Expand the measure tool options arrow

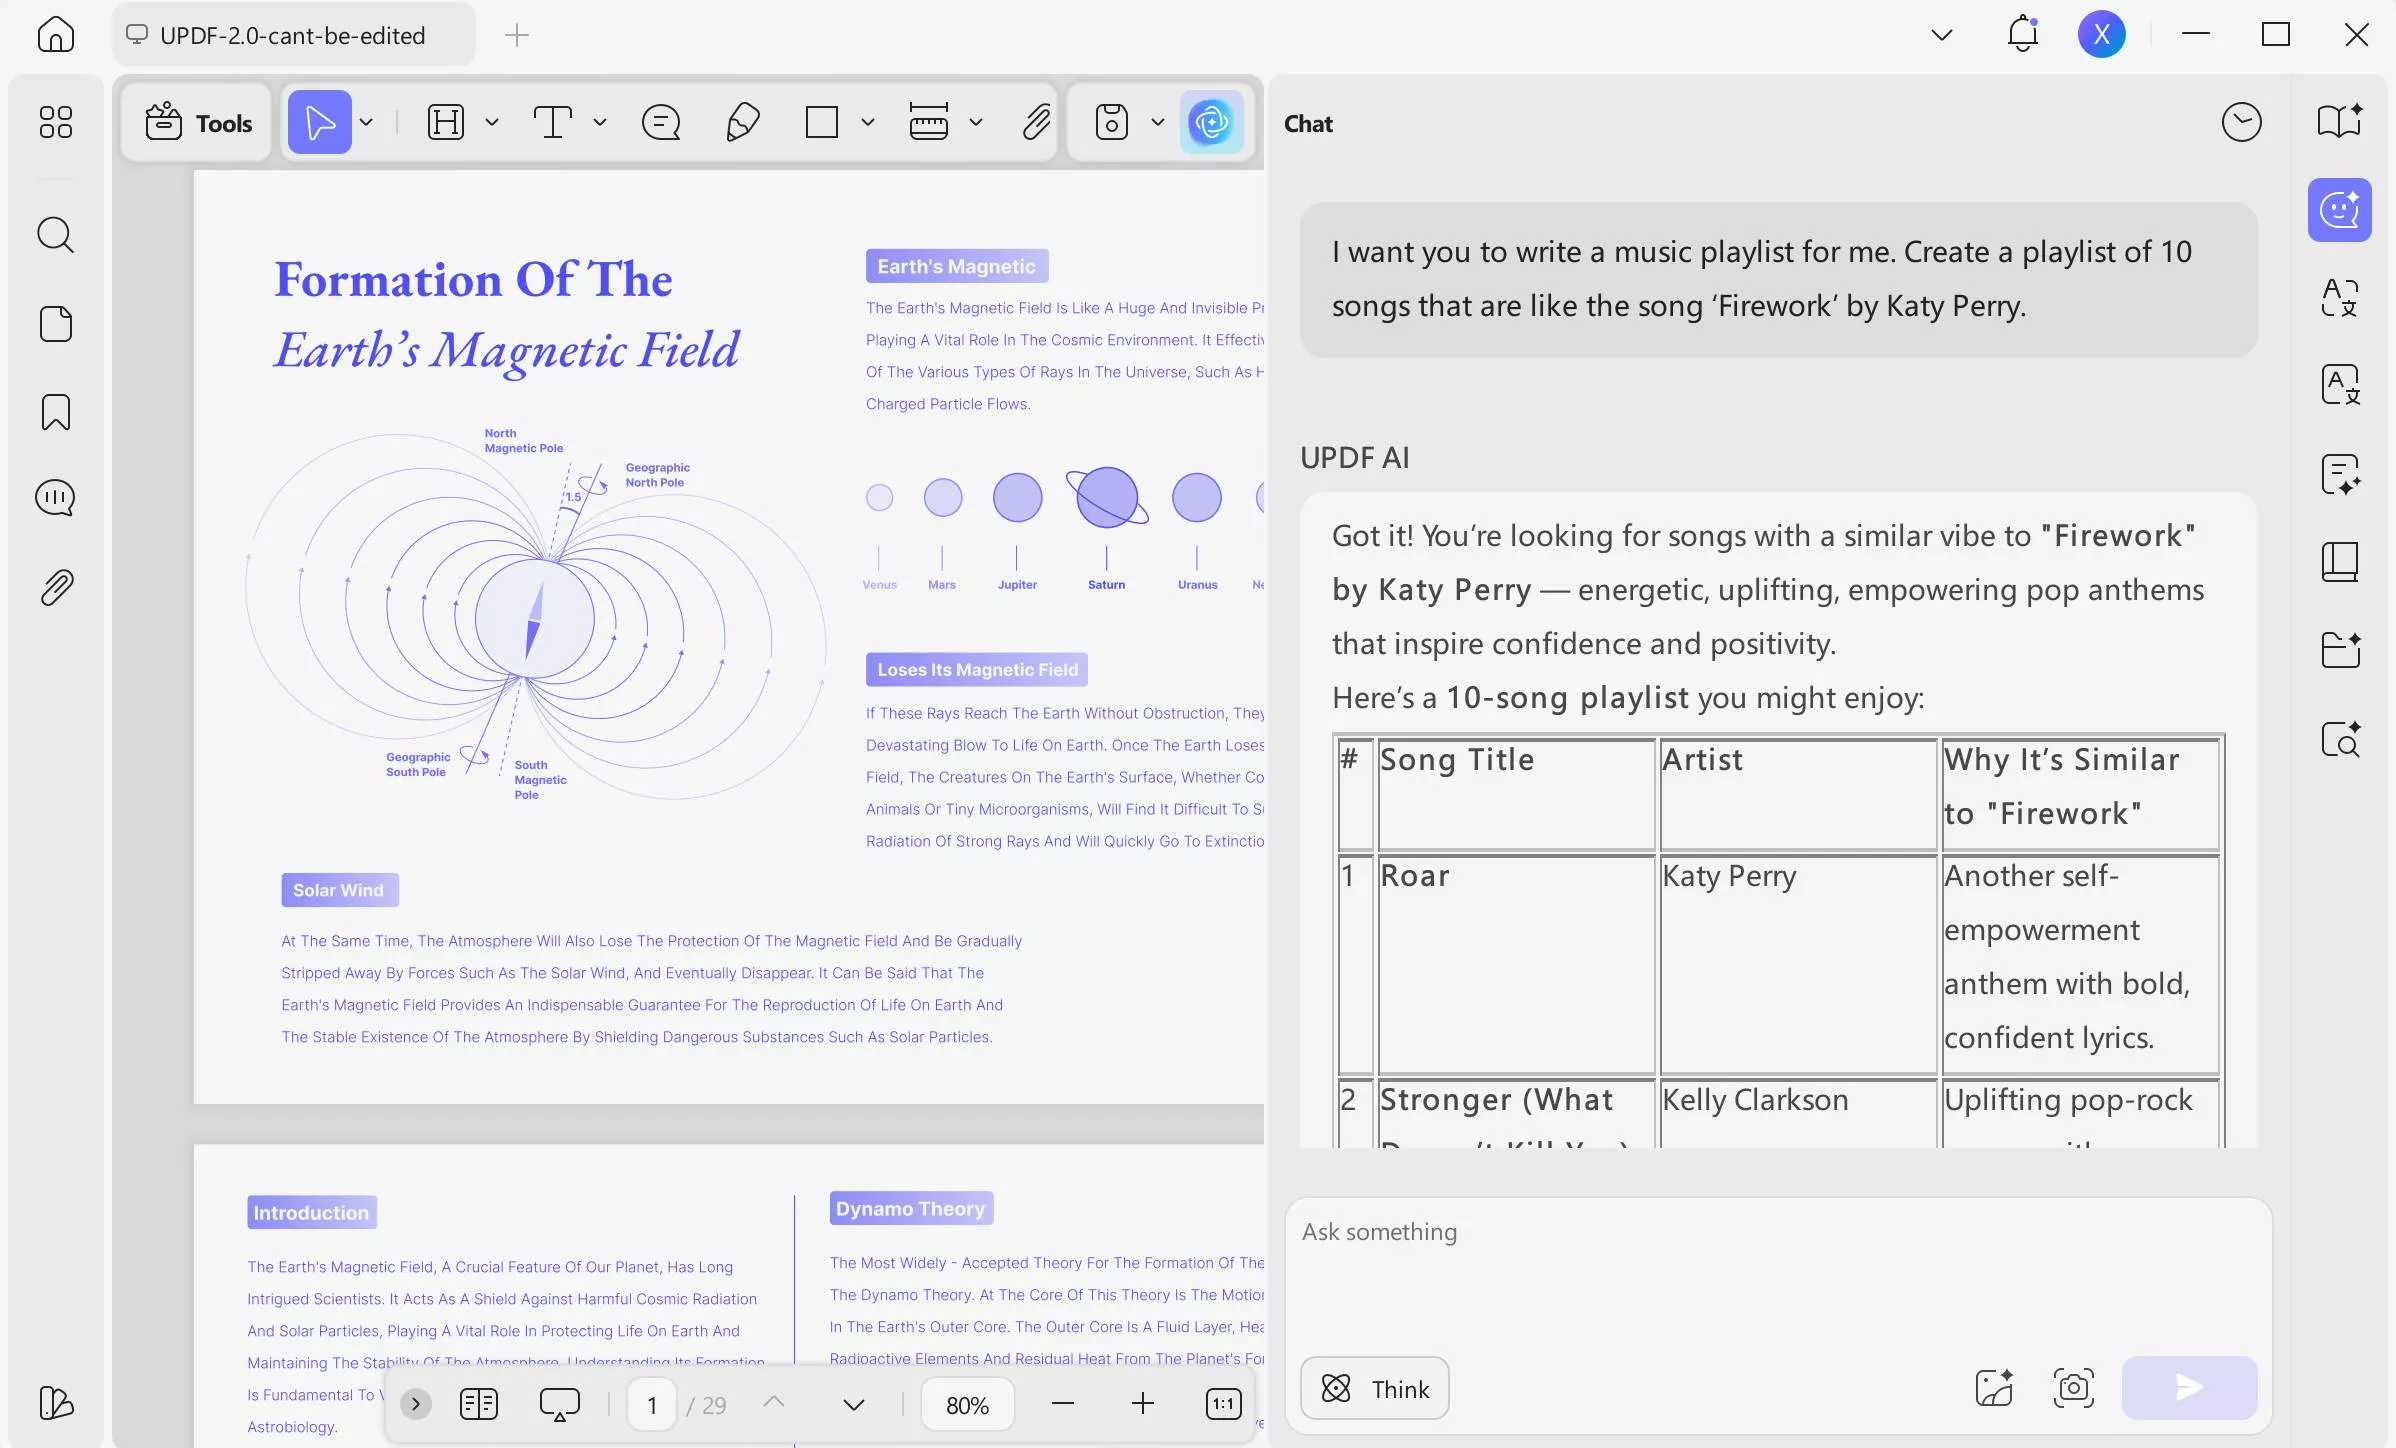pyautogui.click(x=976, y=122)
